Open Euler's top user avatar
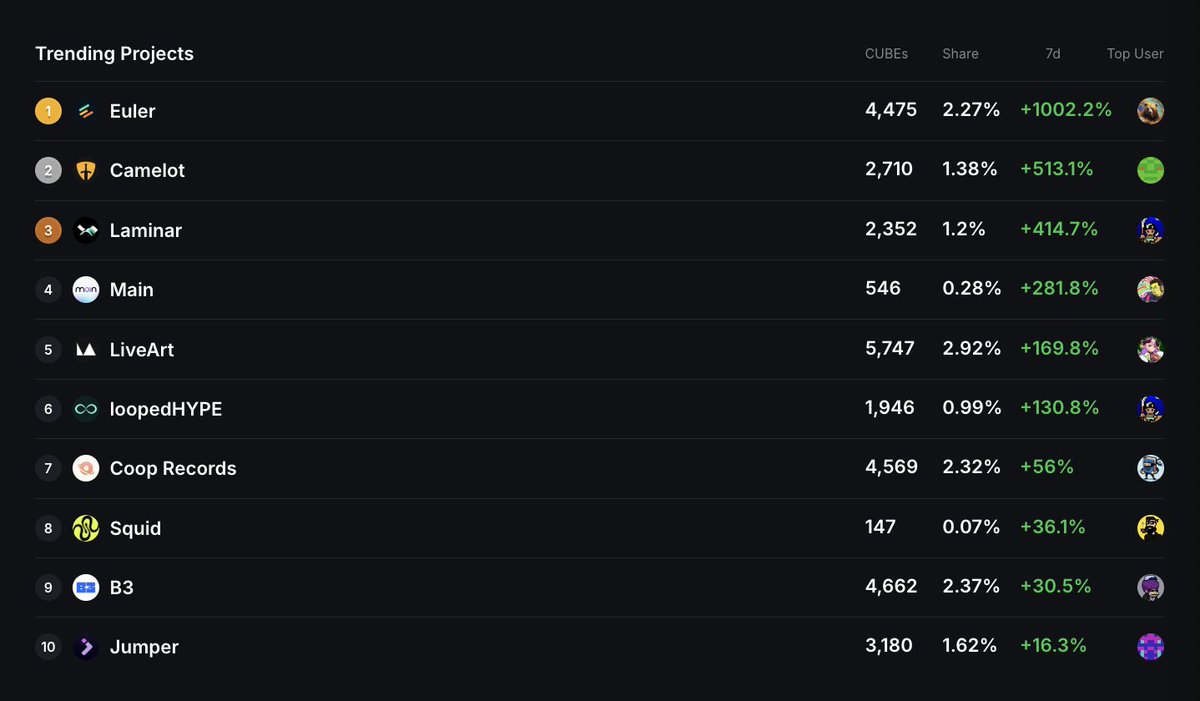Viewport: 1200px width, 701px height. coord(1150,111)
